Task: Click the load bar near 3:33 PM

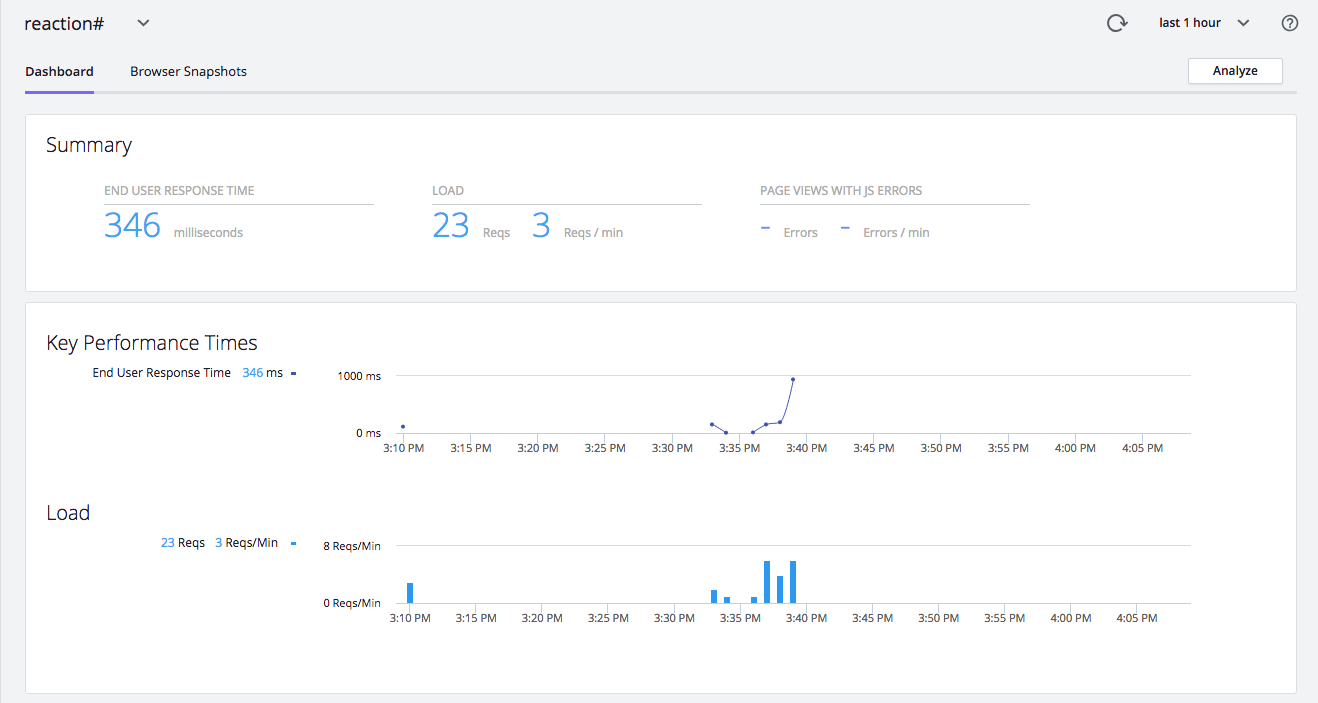Action: click(714, 597)
